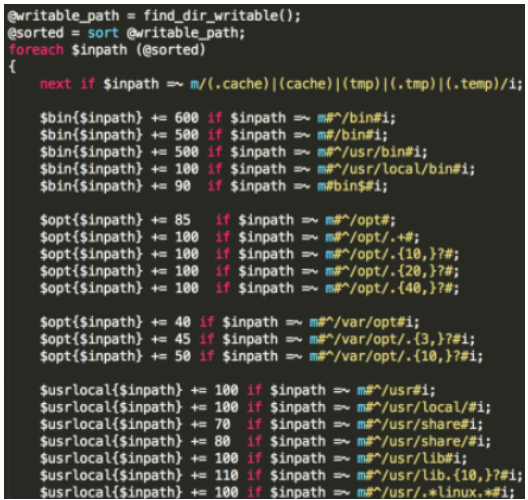Click the $usrlocal line matching linux

click(277, 492)
